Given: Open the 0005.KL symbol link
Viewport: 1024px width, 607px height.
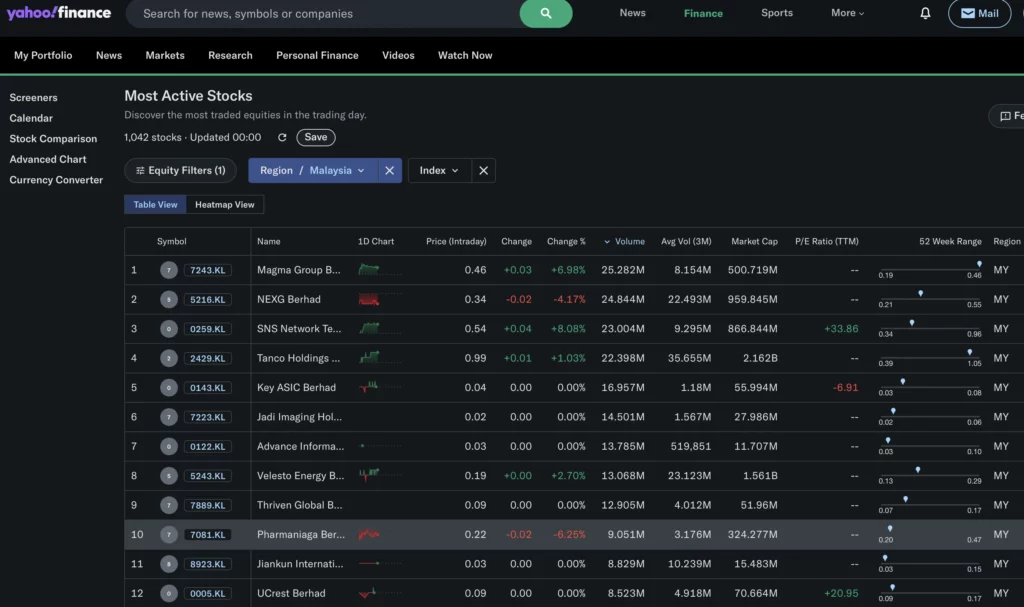Looking at the screenshot, I should pos(208,593).
